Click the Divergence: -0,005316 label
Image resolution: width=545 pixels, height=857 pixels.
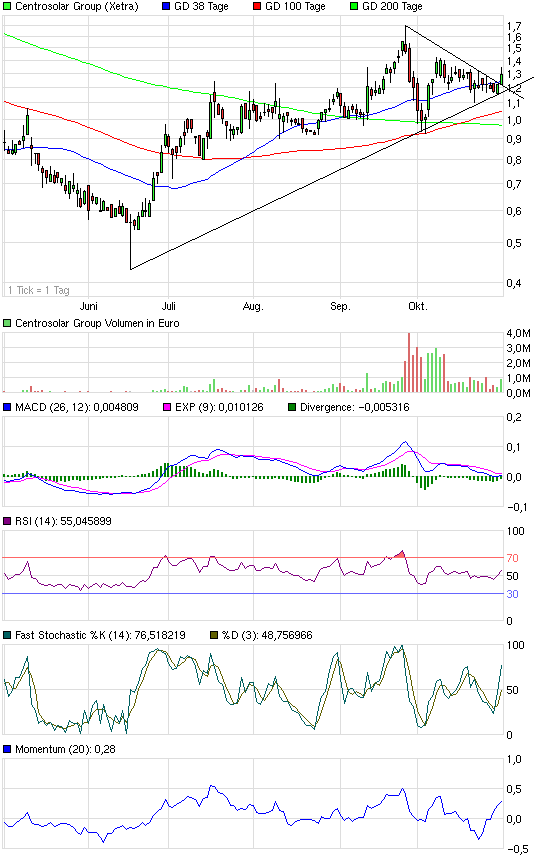pyautogui.click(x=355, y=407)
